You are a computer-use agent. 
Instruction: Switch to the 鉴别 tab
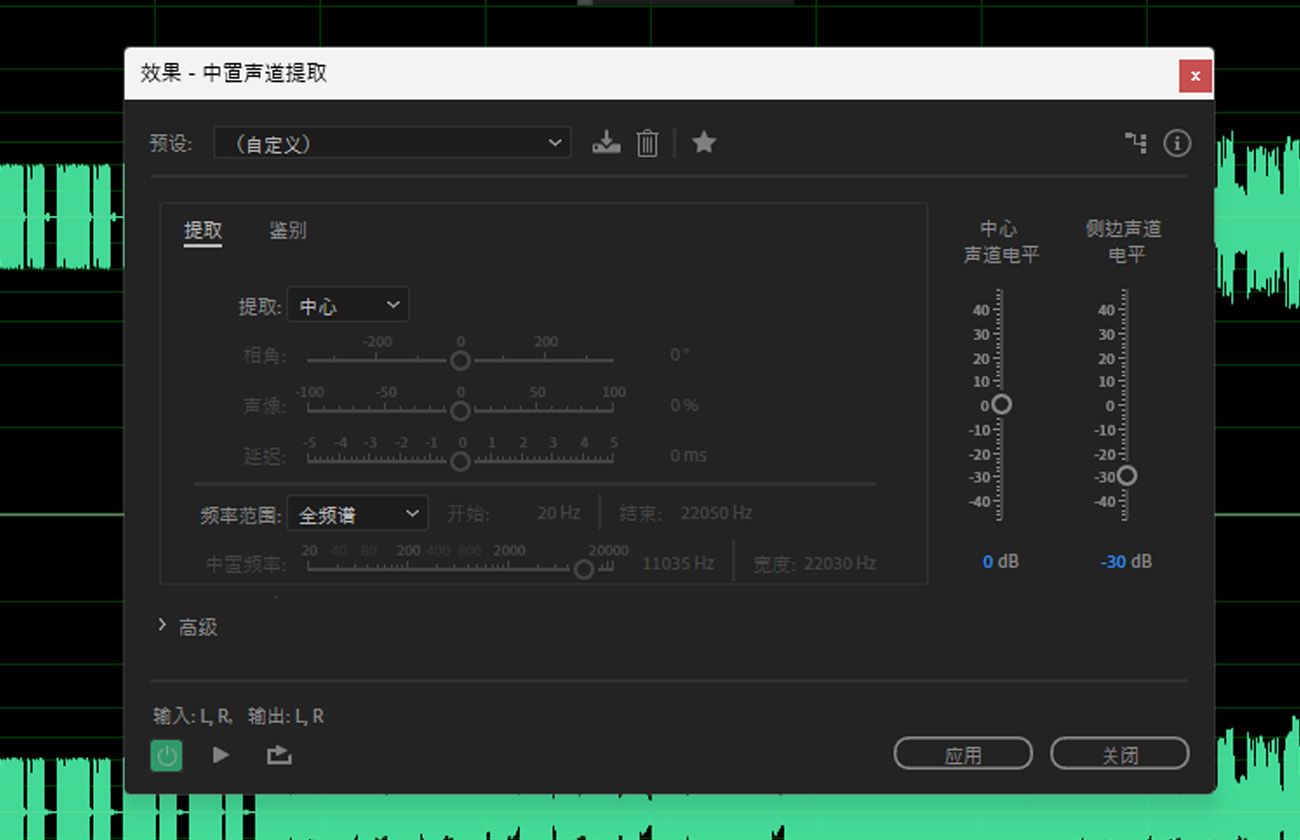289,230
